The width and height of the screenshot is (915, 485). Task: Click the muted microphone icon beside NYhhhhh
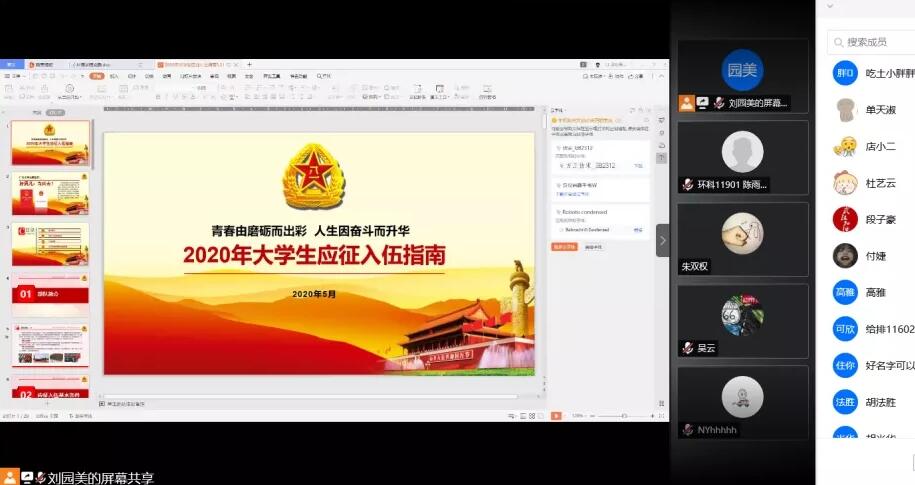click(x=687, y=429)
